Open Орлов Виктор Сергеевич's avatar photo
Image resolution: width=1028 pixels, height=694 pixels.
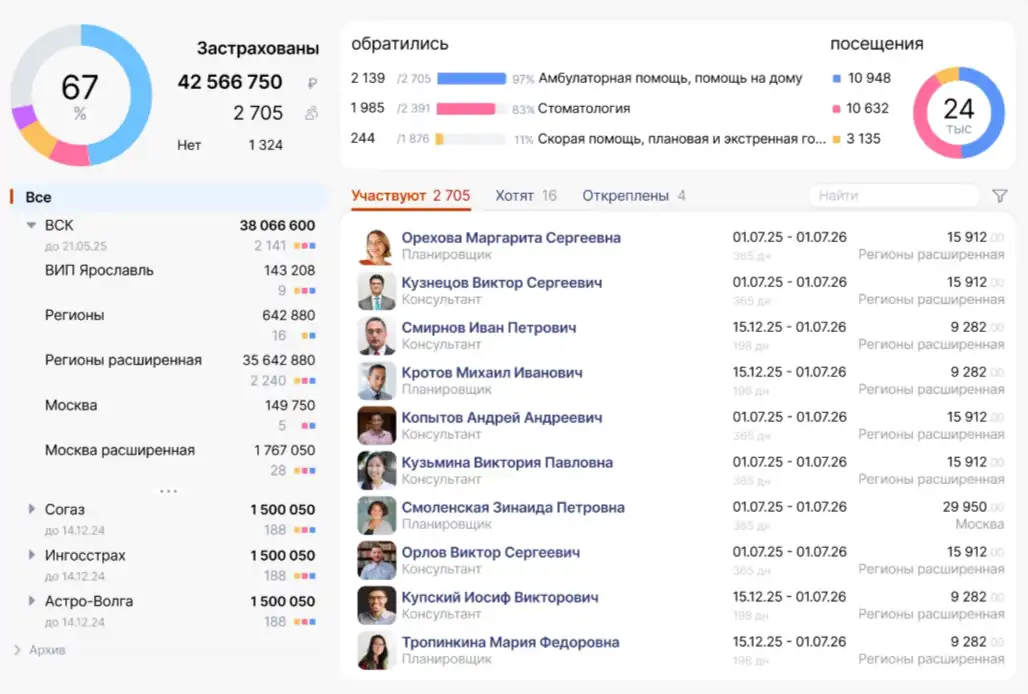tap(376, 560)
